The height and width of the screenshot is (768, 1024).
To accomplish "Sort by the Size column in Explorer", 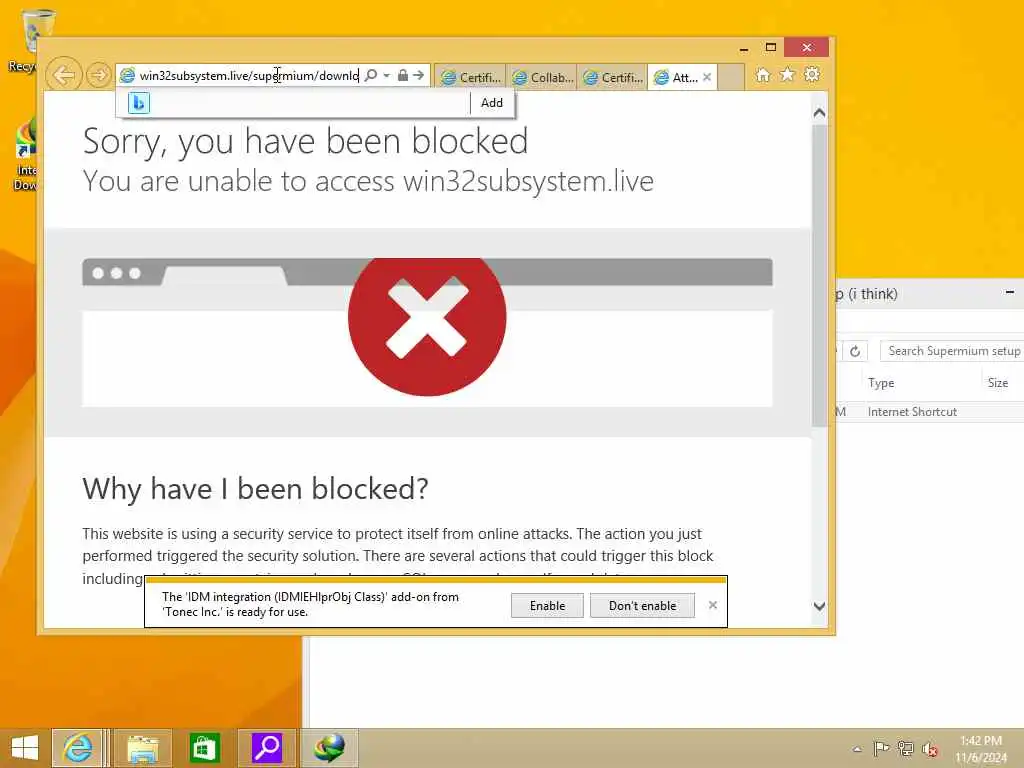I will [x=998, y=383].
